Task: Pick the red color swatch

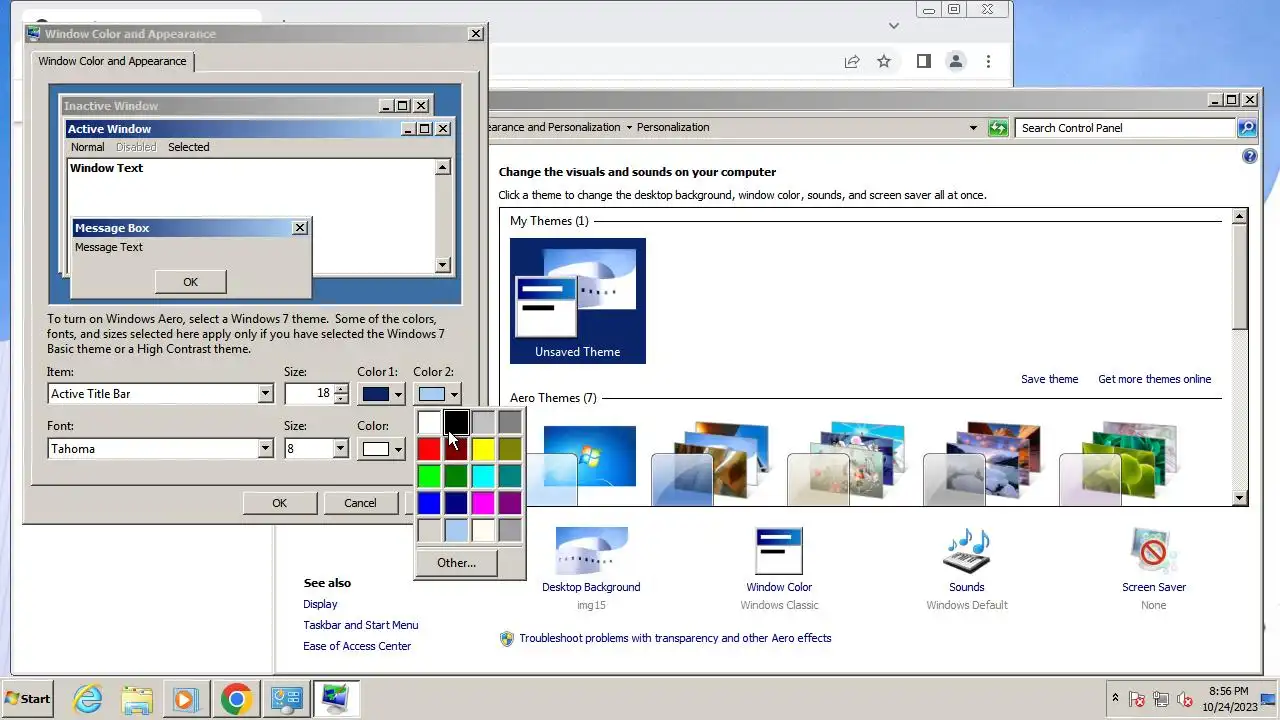Action: click(x=429, y=449)
